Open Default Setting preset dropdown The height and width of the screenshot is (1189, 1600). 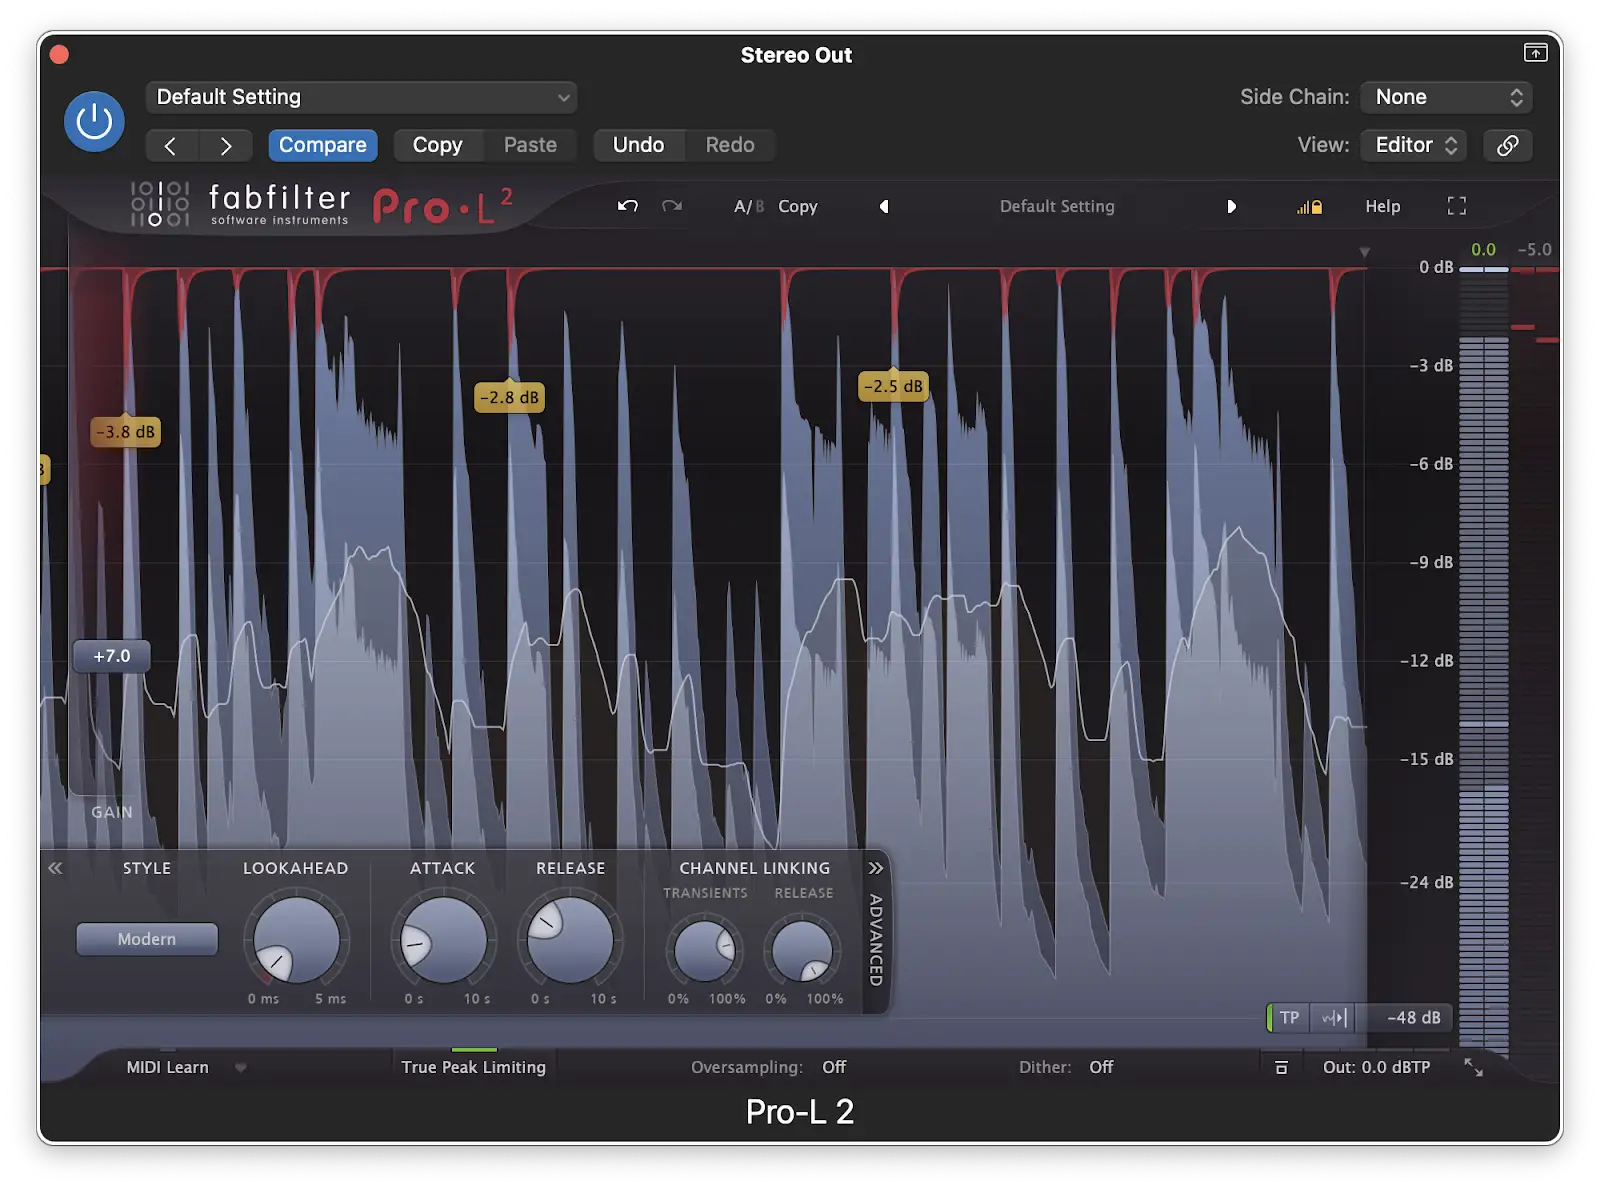pyautogui.click(x=361, y=97)
